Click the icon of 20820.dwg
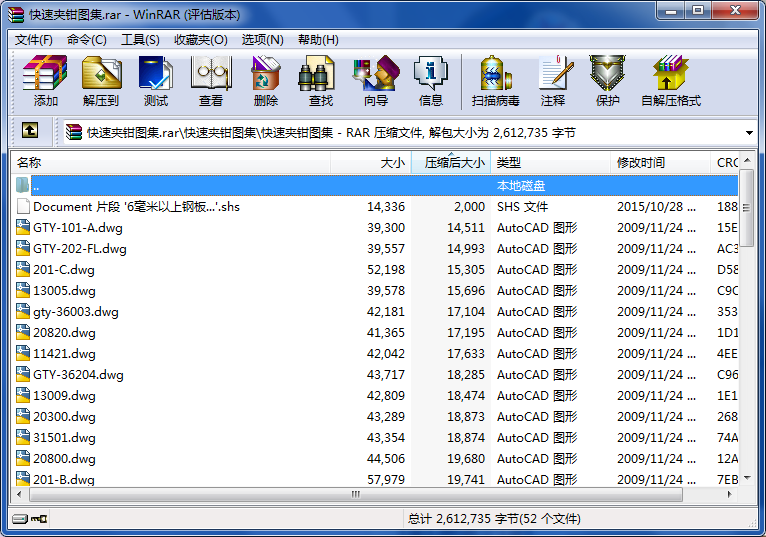 (x=22, y=332)
